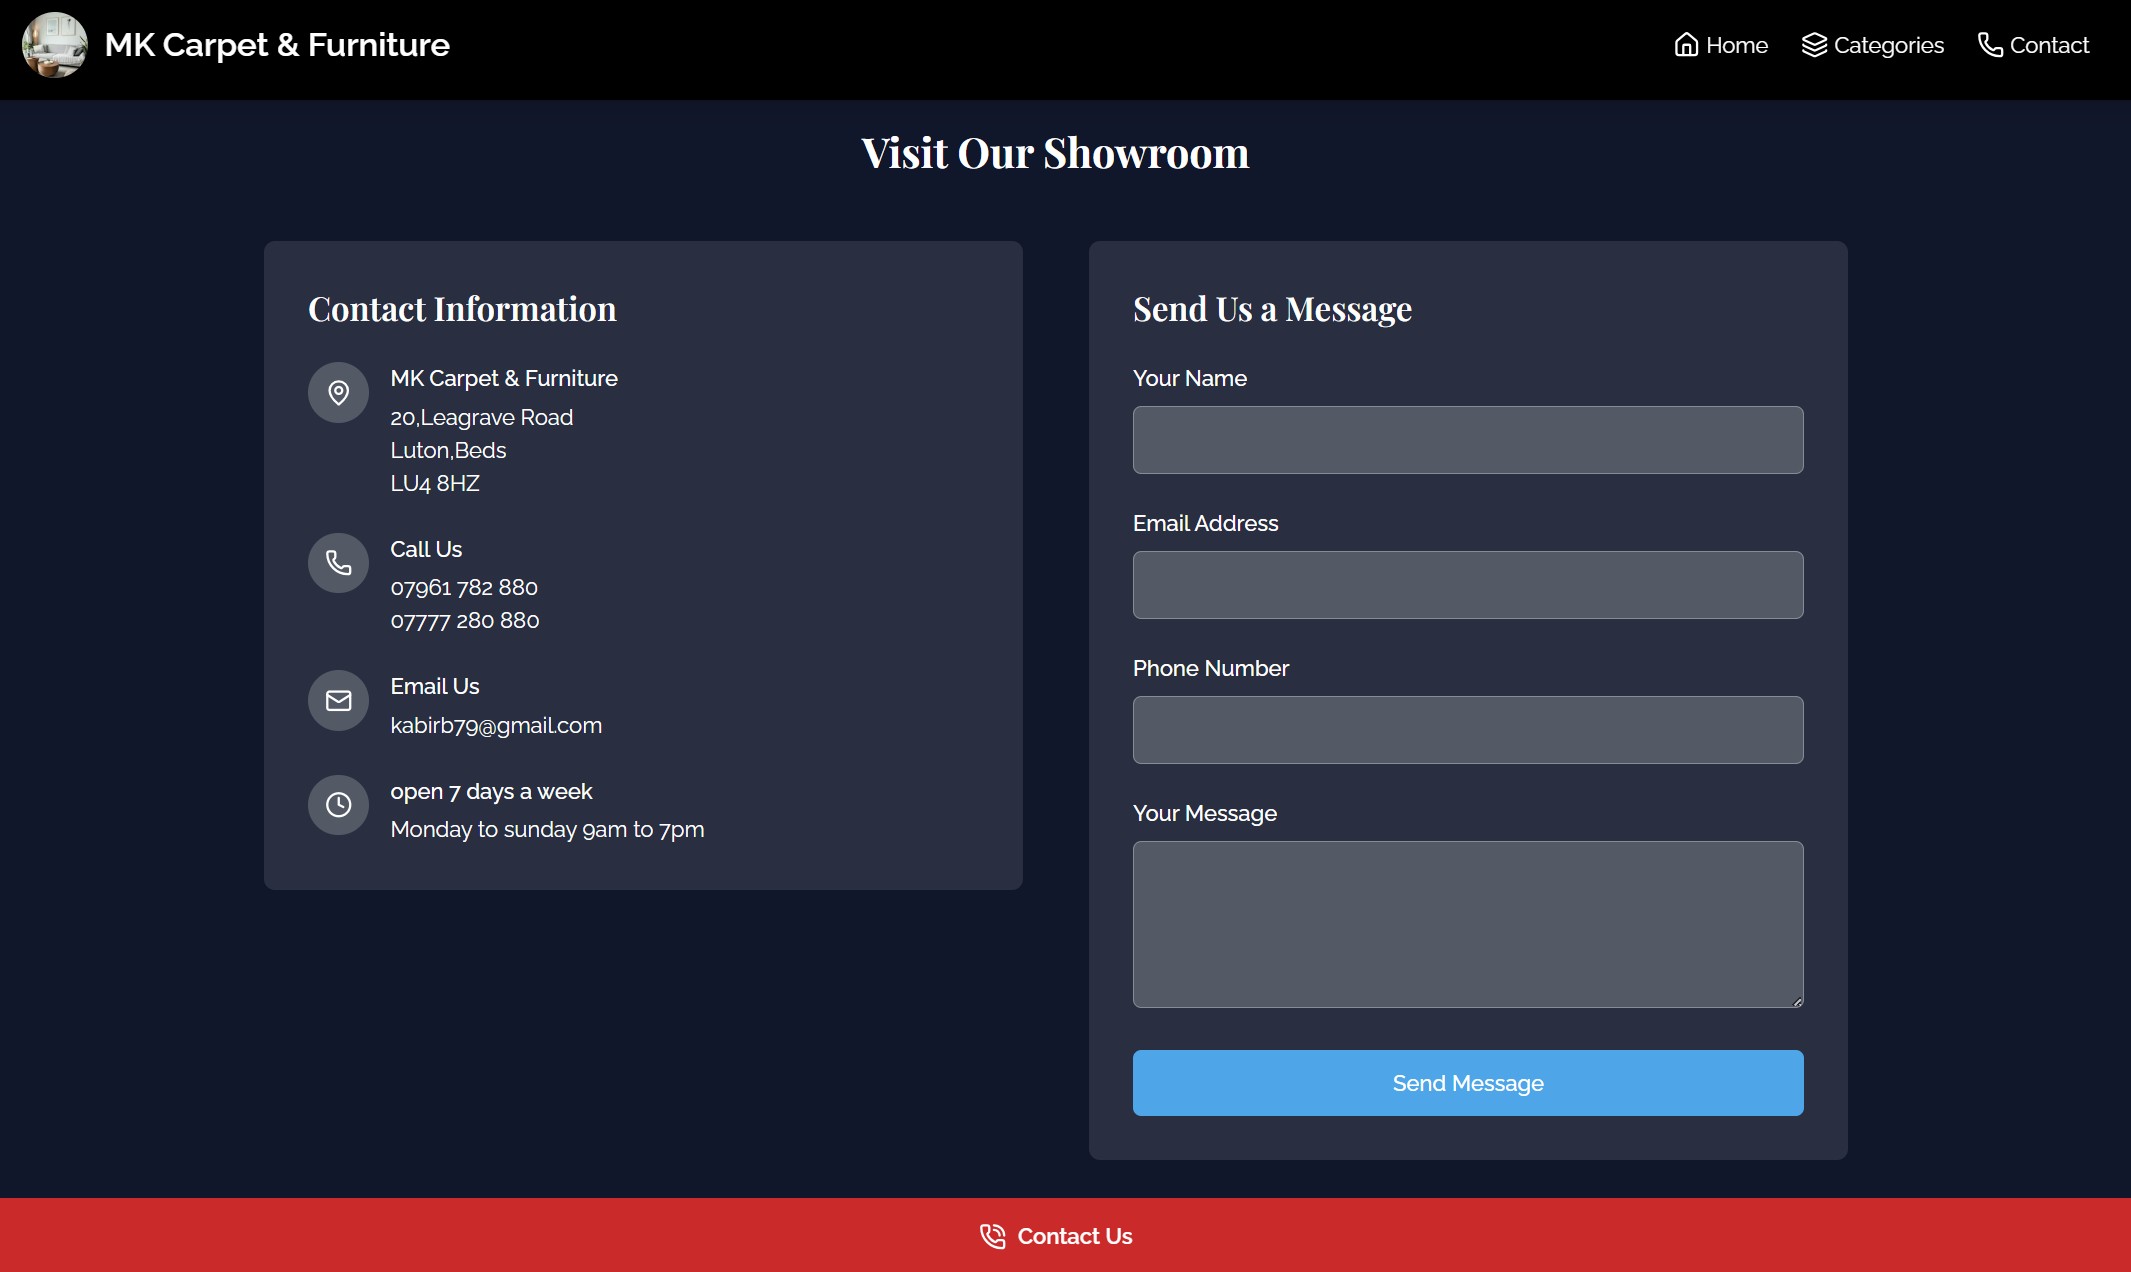
Task: Go to Contact in the top navigation
Action: [x=2049, y=45]
